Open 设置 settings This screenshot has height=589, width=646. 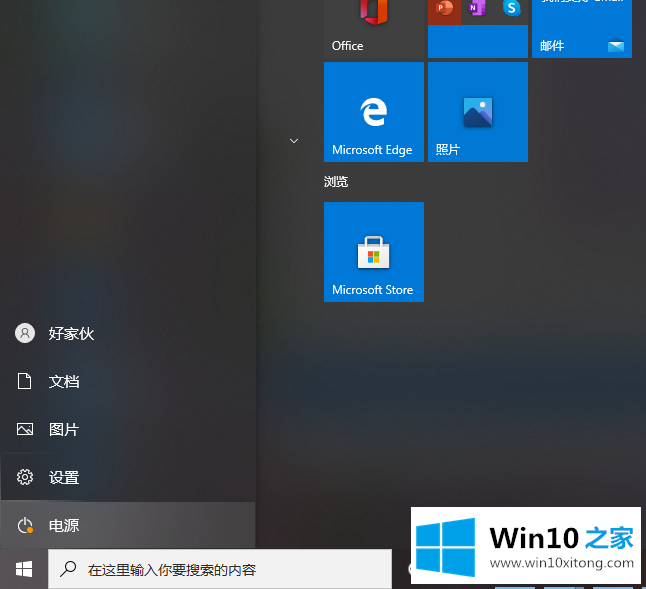pos(128,477)
